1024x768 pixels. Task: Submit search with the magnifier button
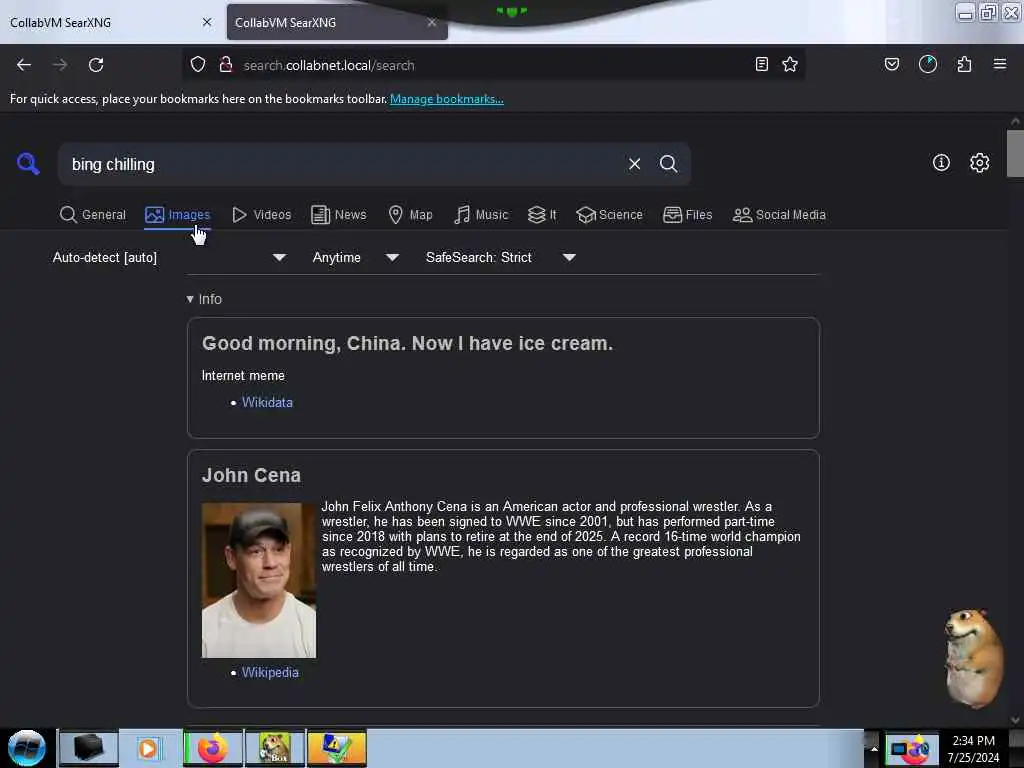(668, 164)
